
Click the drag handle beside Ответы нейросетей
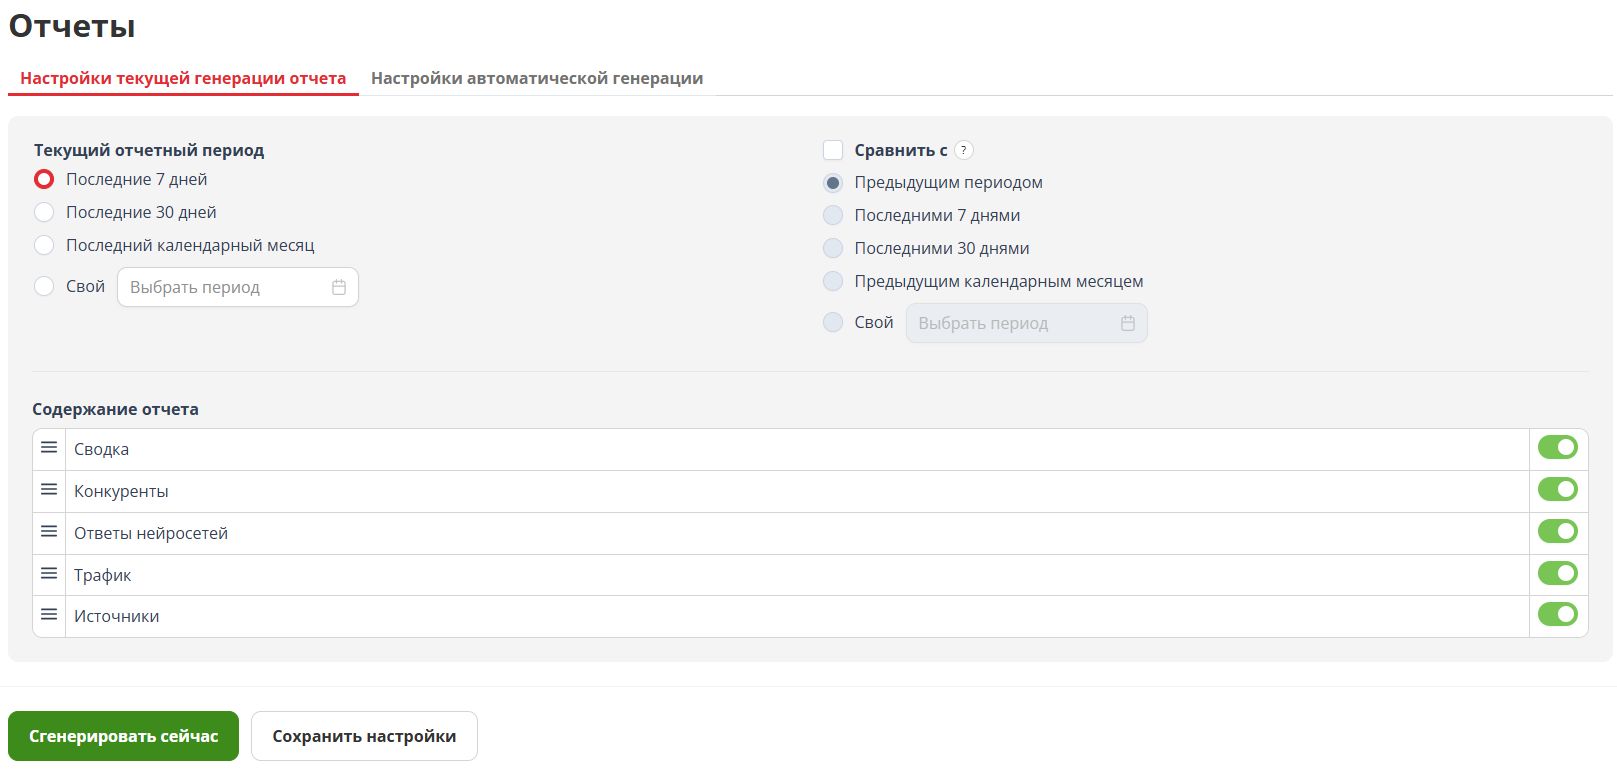tap(49, 532)
